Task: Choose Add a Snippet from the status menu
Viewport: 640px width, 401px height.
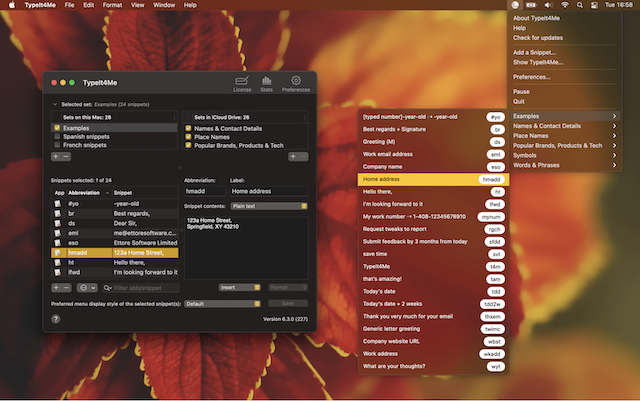Action: (533, 52)
